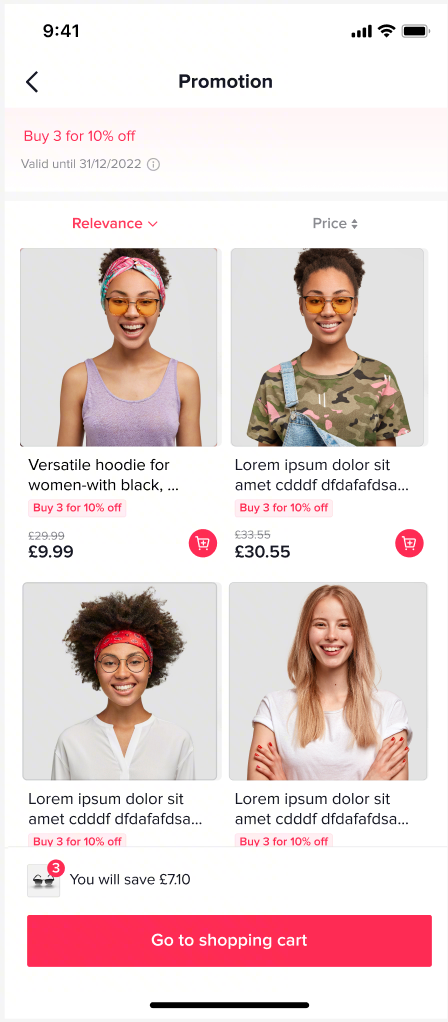The image size is (448, 1022).
Task: Tap the 'Buy 3 for 10% off' banner heading
Action: tap(80, 136)
